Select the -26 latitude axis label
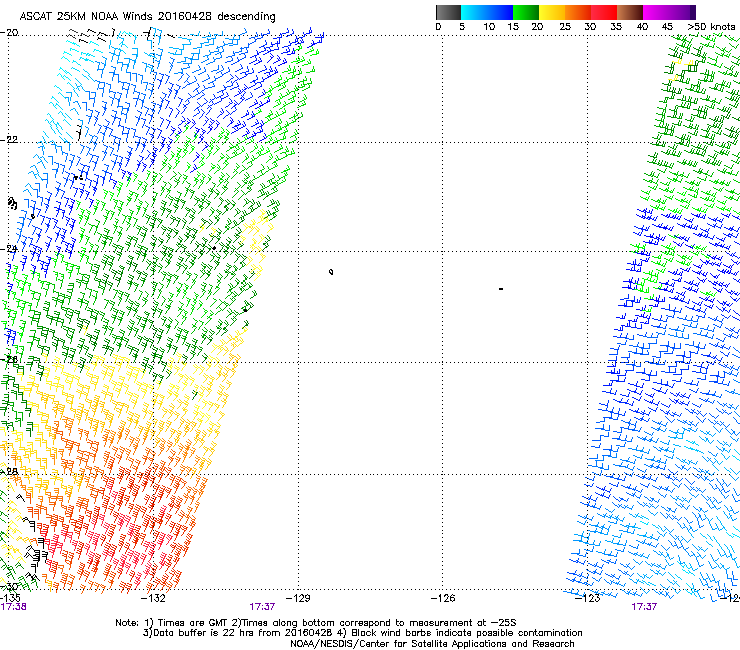Image resolution: width=740 pixels, height=650 pixels. [9, 360]
